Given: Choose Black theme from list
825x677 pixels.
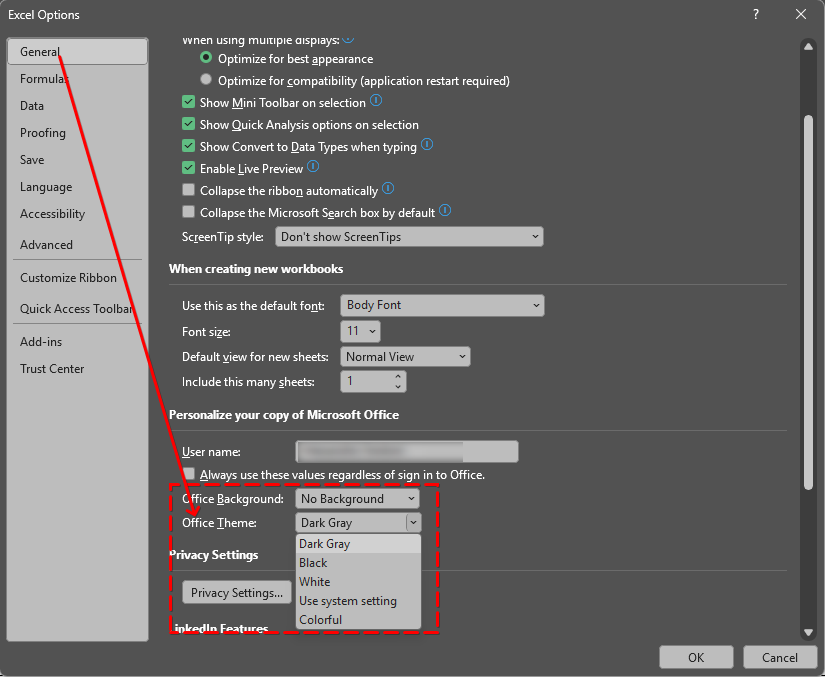Looking at the screenshot, I should [x=358, y=563].
